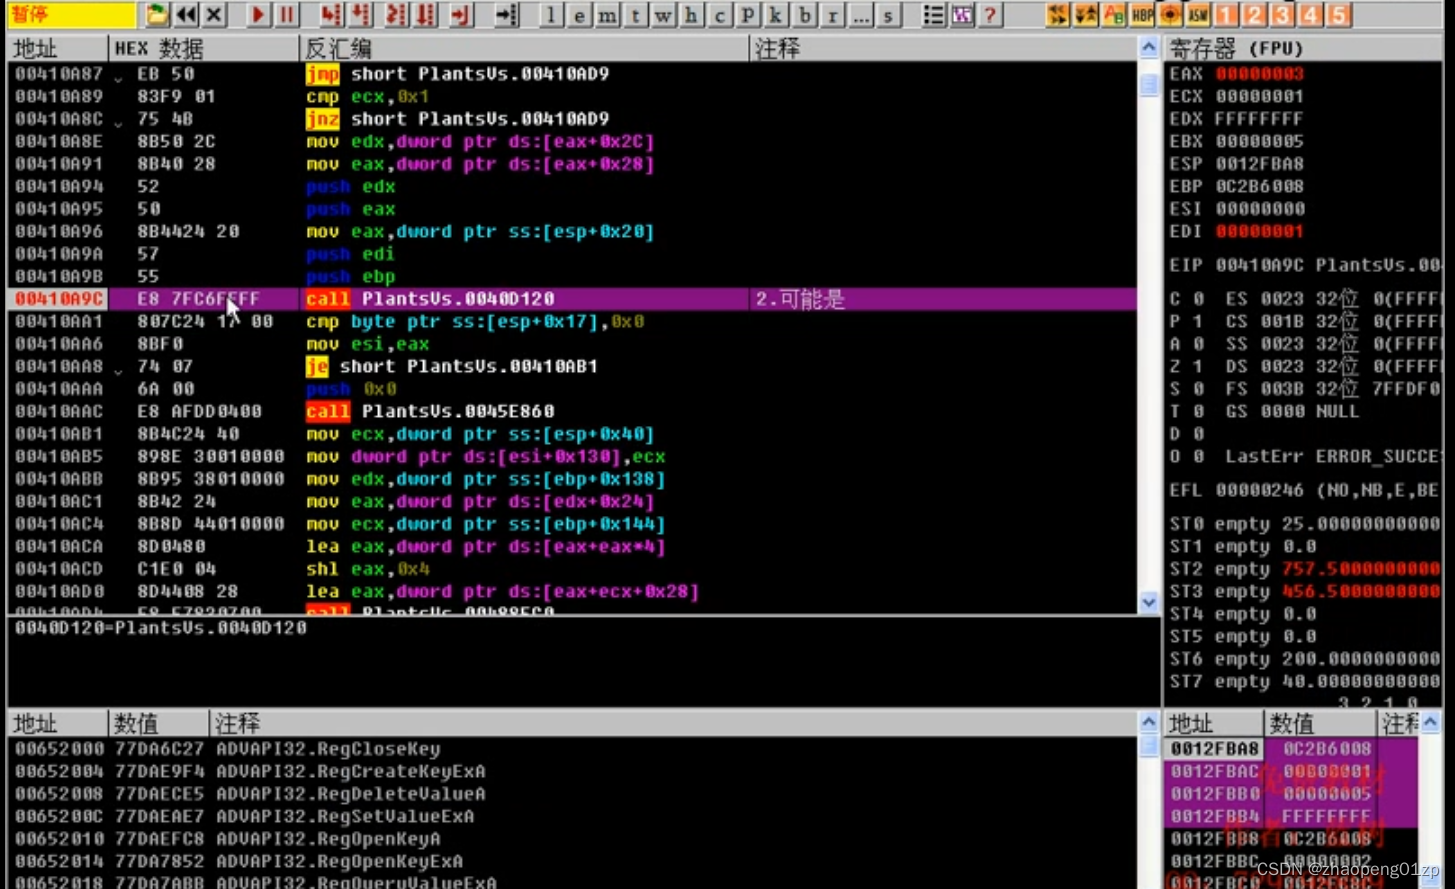
Task: Click the orange number 1 toolbar button
Action: (x=1226, y=15)
